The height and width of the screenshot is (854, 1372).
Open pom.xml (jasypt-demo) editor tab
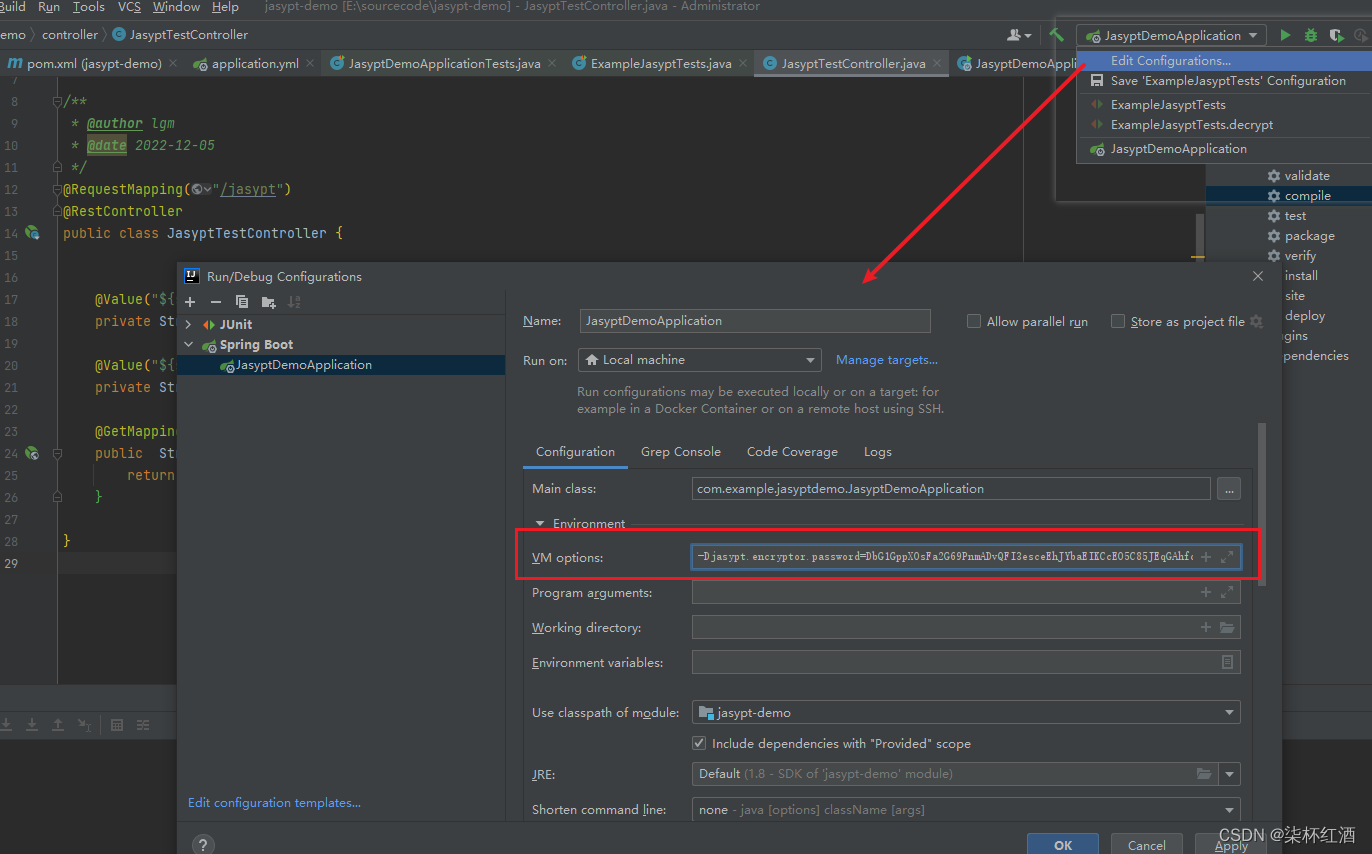(x=93, y=63)
